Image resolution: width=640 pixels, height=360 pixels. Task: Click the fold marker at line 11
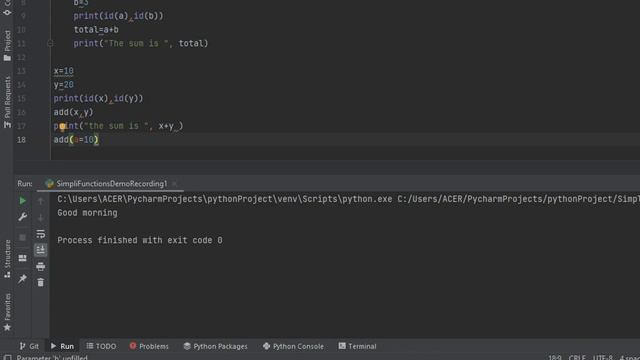(x=50, y=43)
